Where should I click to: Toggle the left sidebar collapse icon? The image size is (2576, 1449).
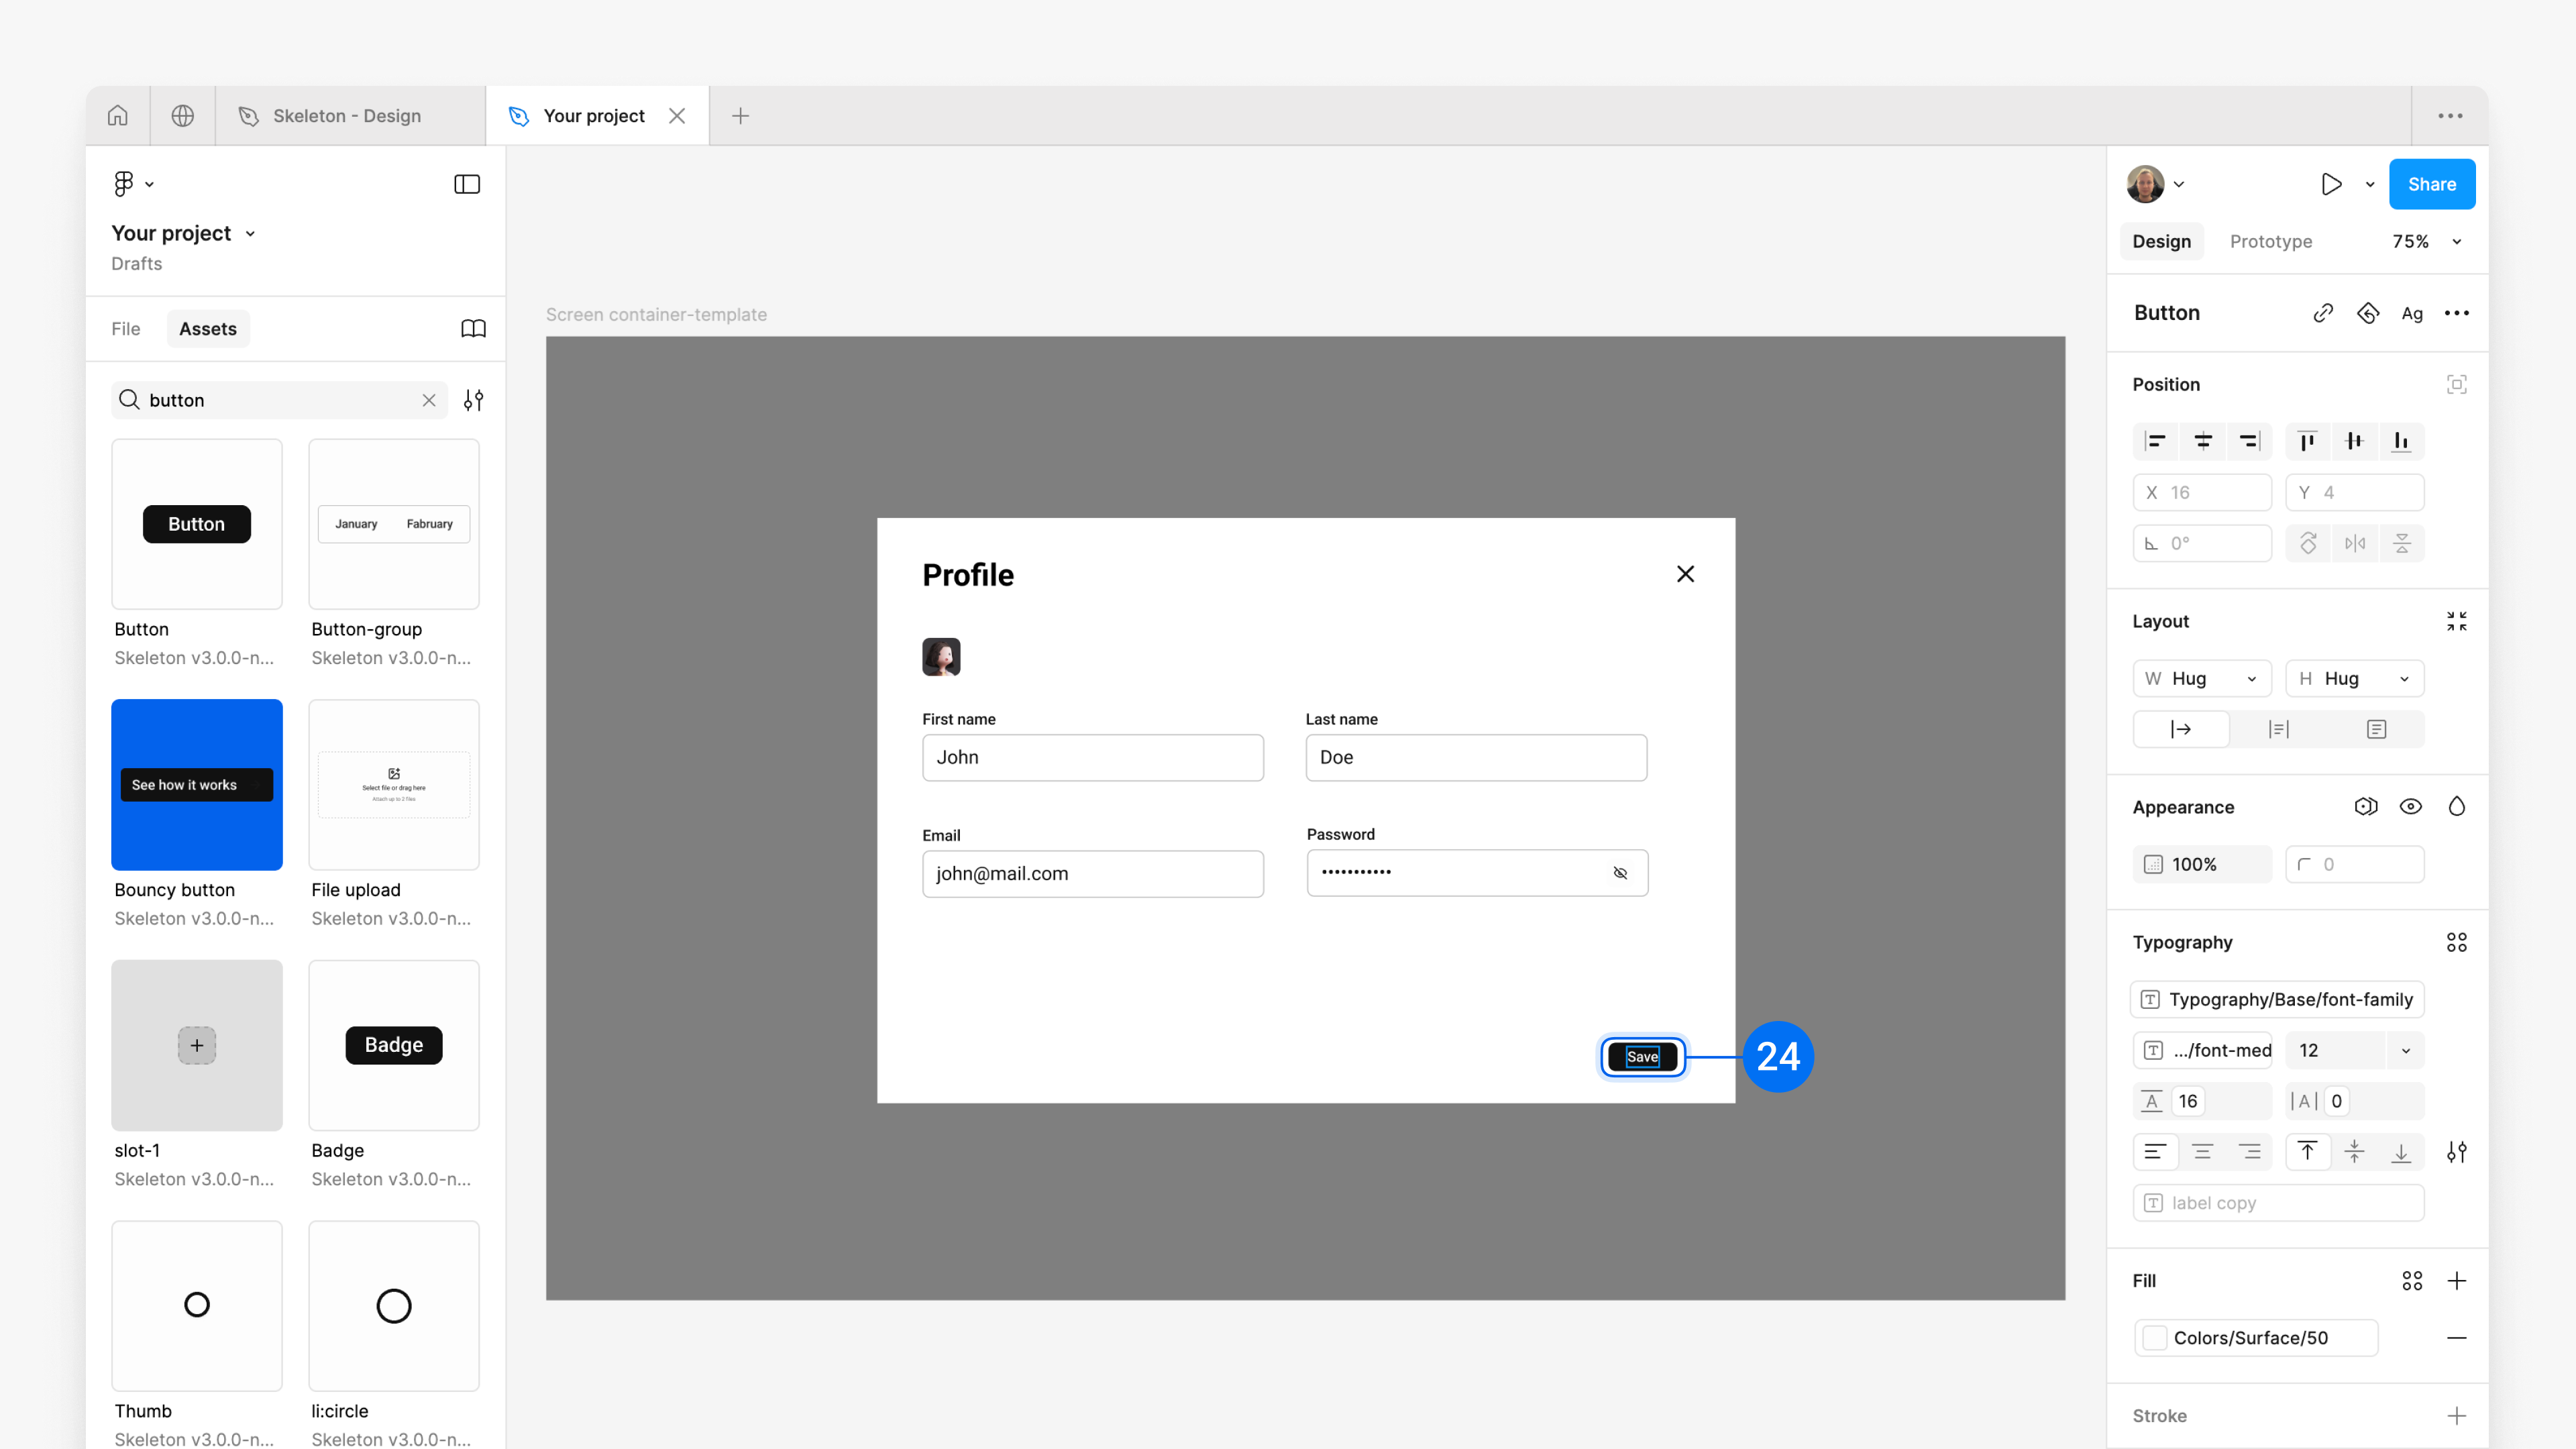tap(467, 184)
